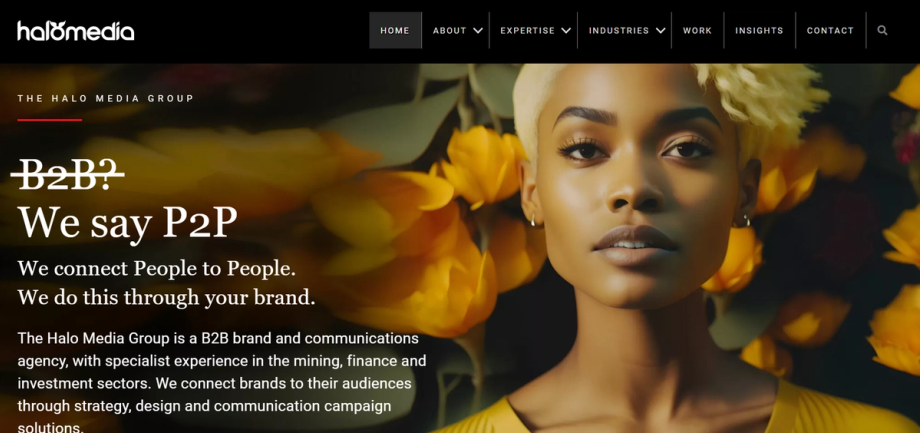Select the Home menu item
The height and width of the screenshot is (433, 920).
click(395, 31)
